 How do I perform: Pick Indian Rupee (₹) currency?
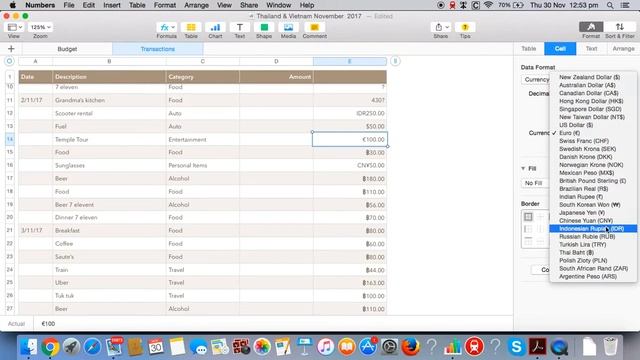[x=593, y=197]
